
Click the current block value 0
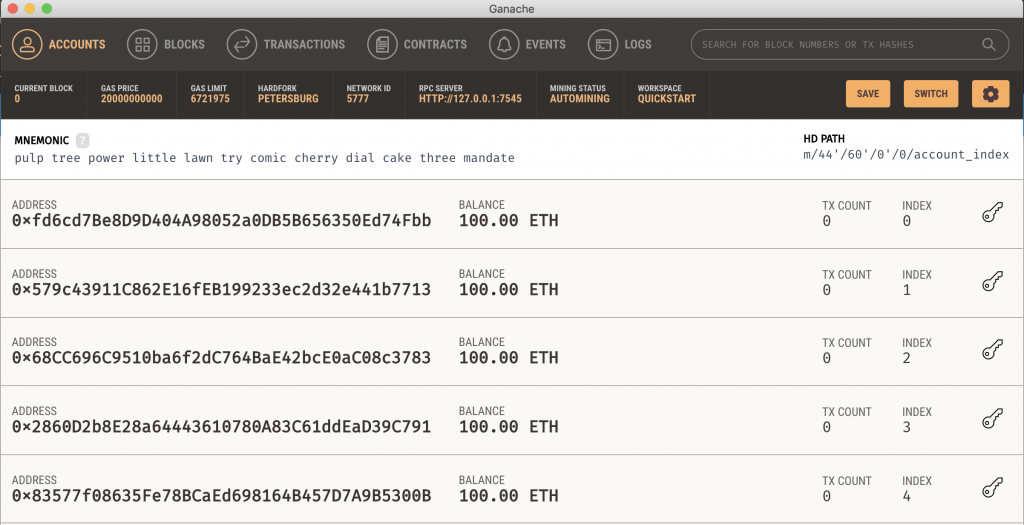tap(17, 99)
